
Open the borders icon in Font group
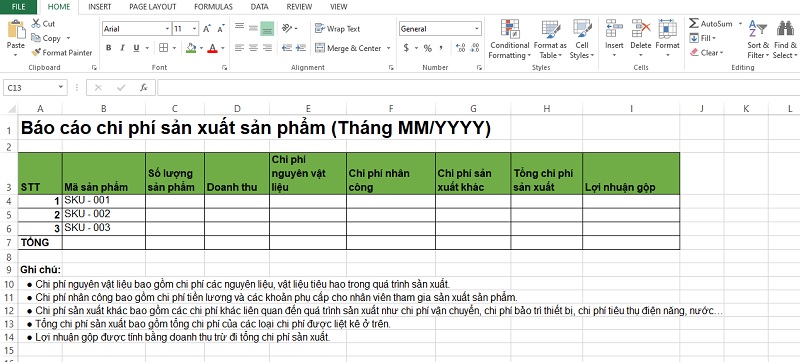pos(163,48)
